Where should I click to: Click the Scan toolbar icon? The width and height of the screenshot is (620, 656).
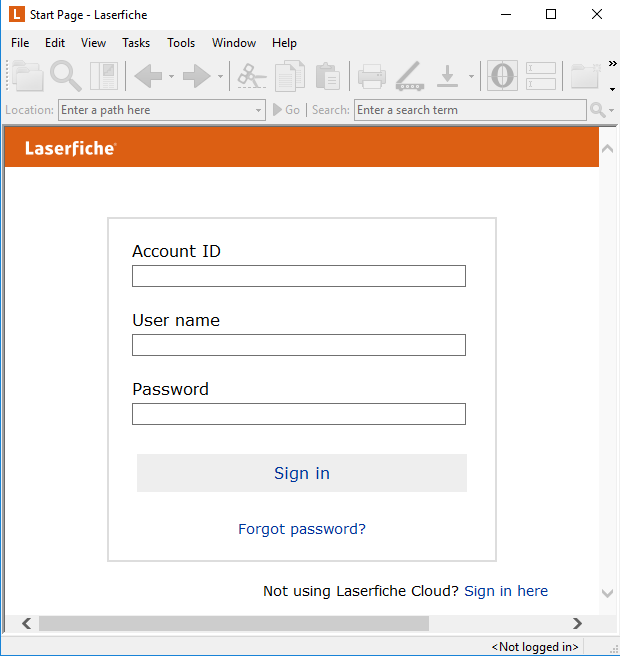(410, 76)
